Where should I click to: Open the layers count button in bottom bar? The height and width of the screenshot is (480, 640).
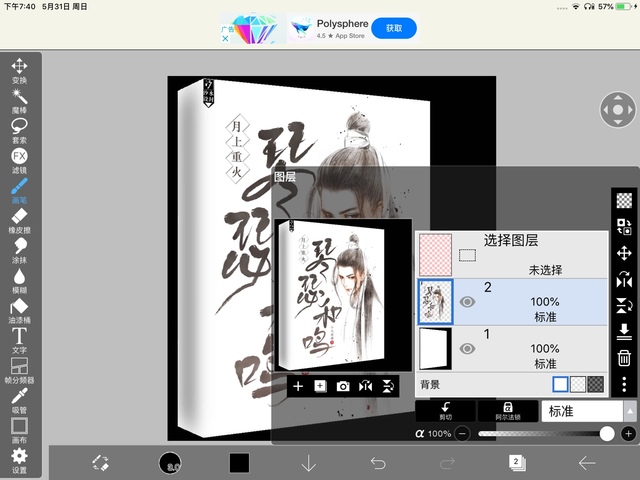tap(517, 462)
